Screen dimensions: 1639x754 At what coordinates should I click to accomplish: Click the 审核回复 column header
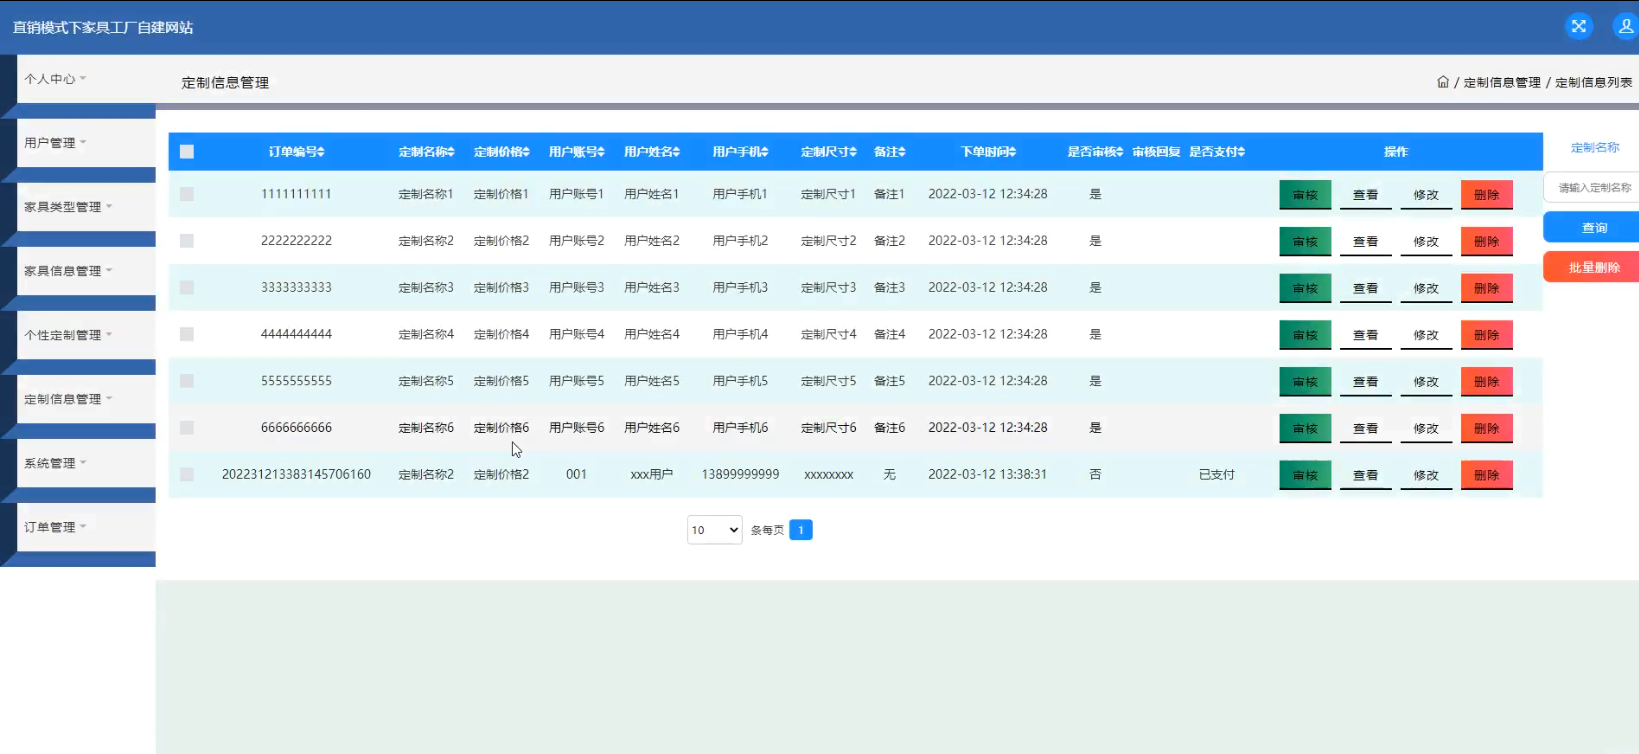(1156, 152)
